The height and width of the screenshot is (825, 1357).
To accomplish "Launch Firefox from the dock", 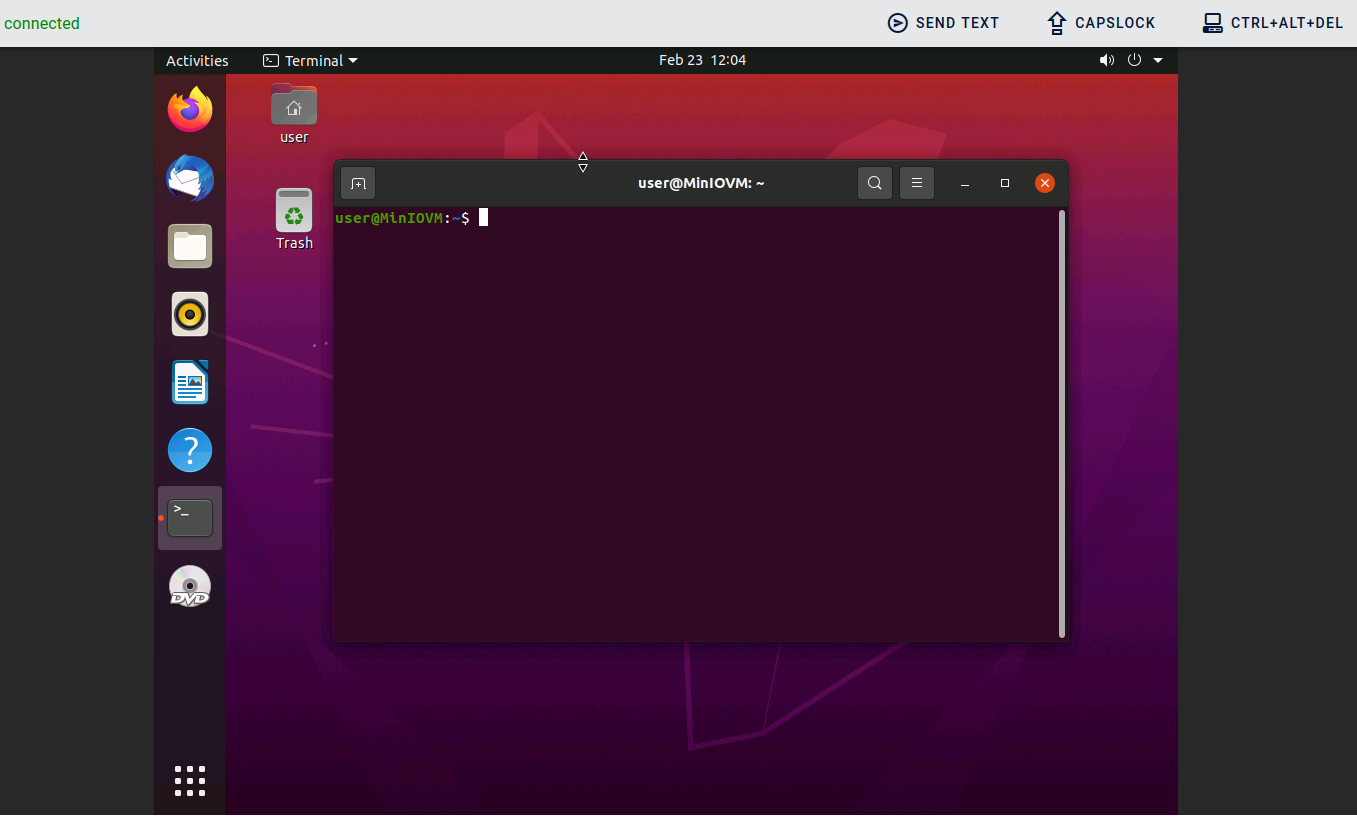I will coord(190,110).
